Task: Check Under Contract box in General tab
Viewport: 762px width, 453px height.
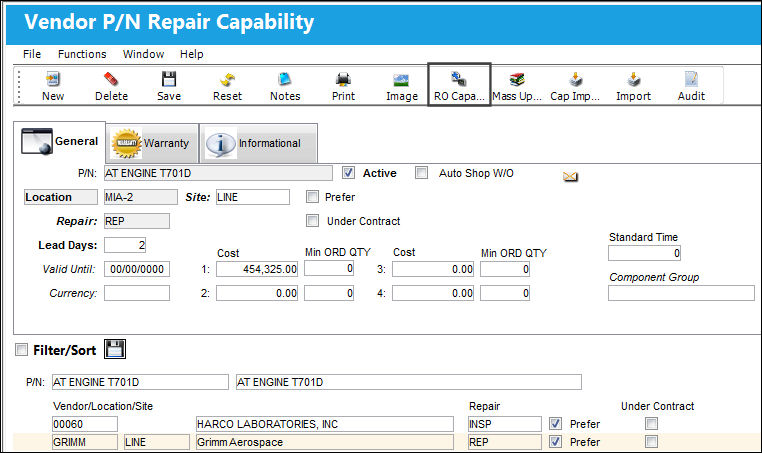Action: pyautogui.click(x=312, y=221)
